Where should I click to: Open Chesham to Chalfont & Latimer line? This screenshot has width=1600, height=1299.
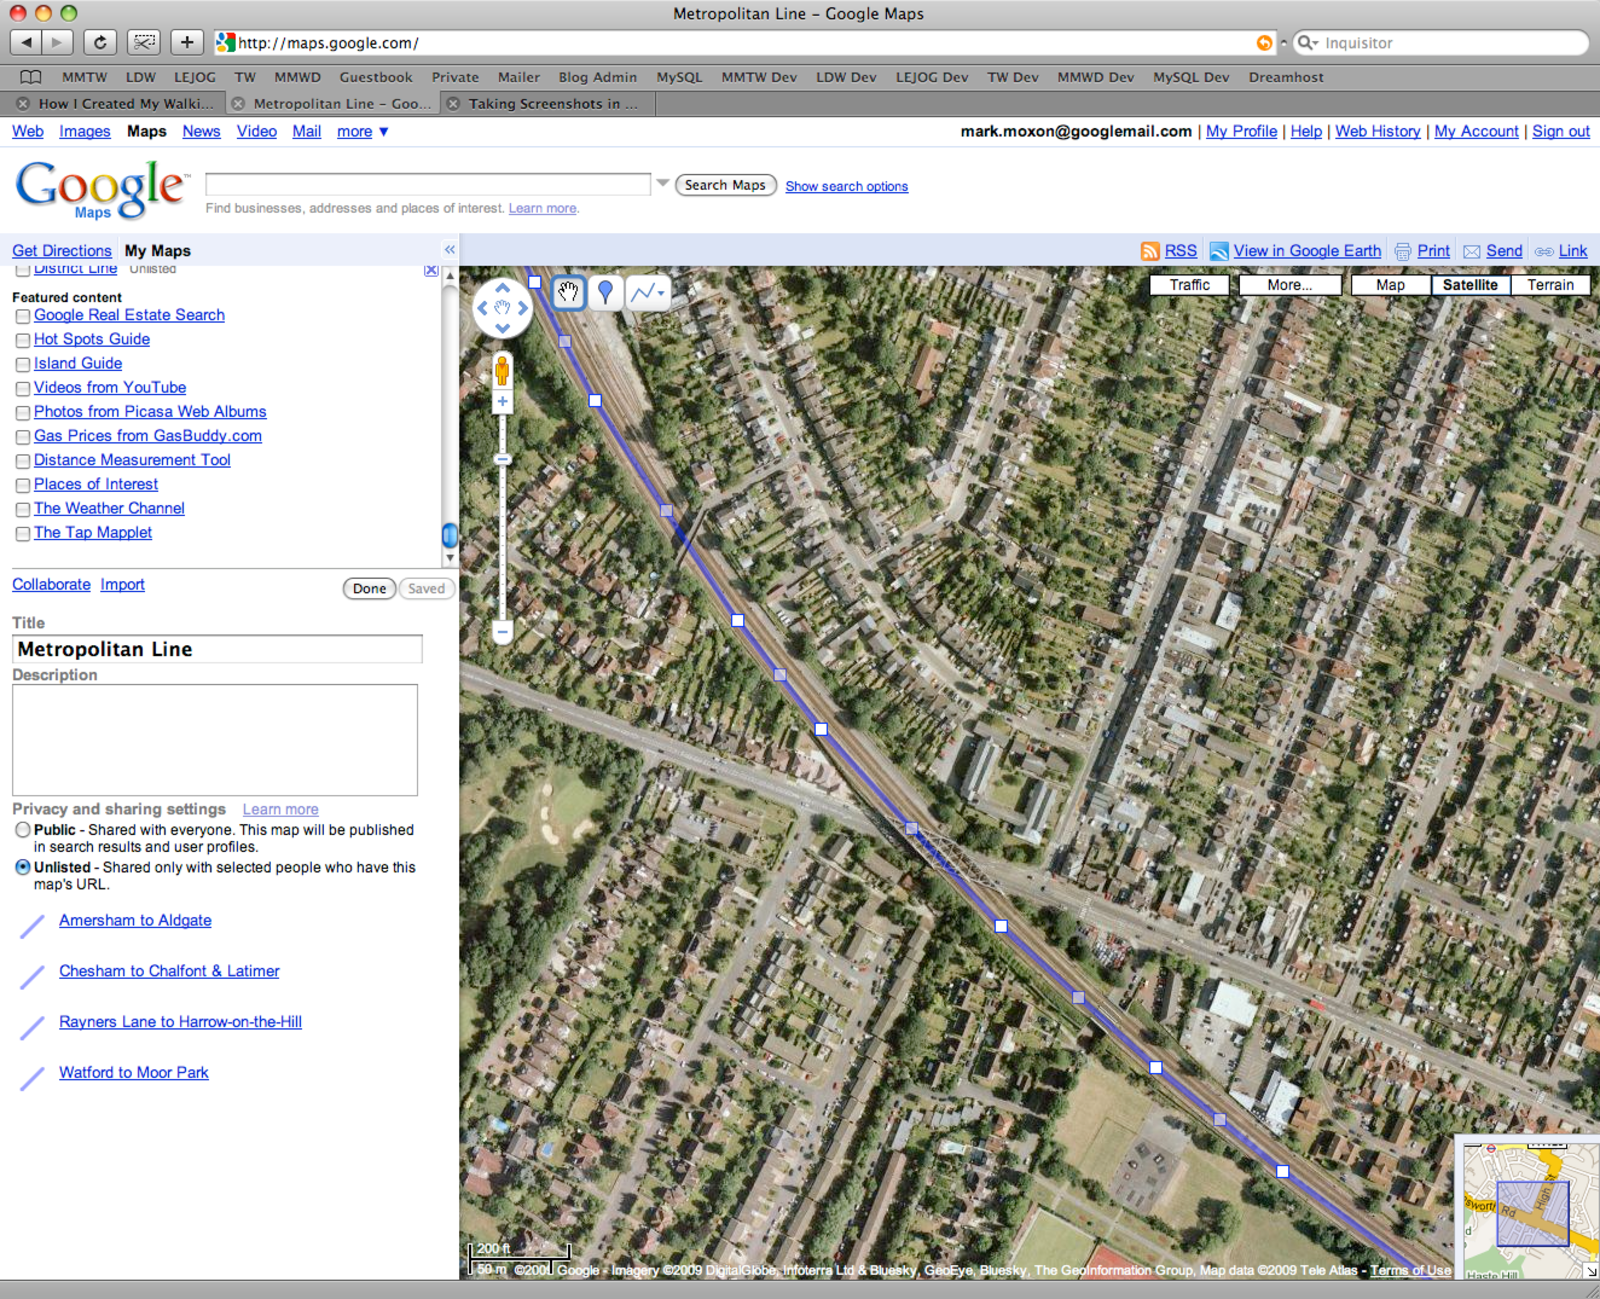coord(169,971)
